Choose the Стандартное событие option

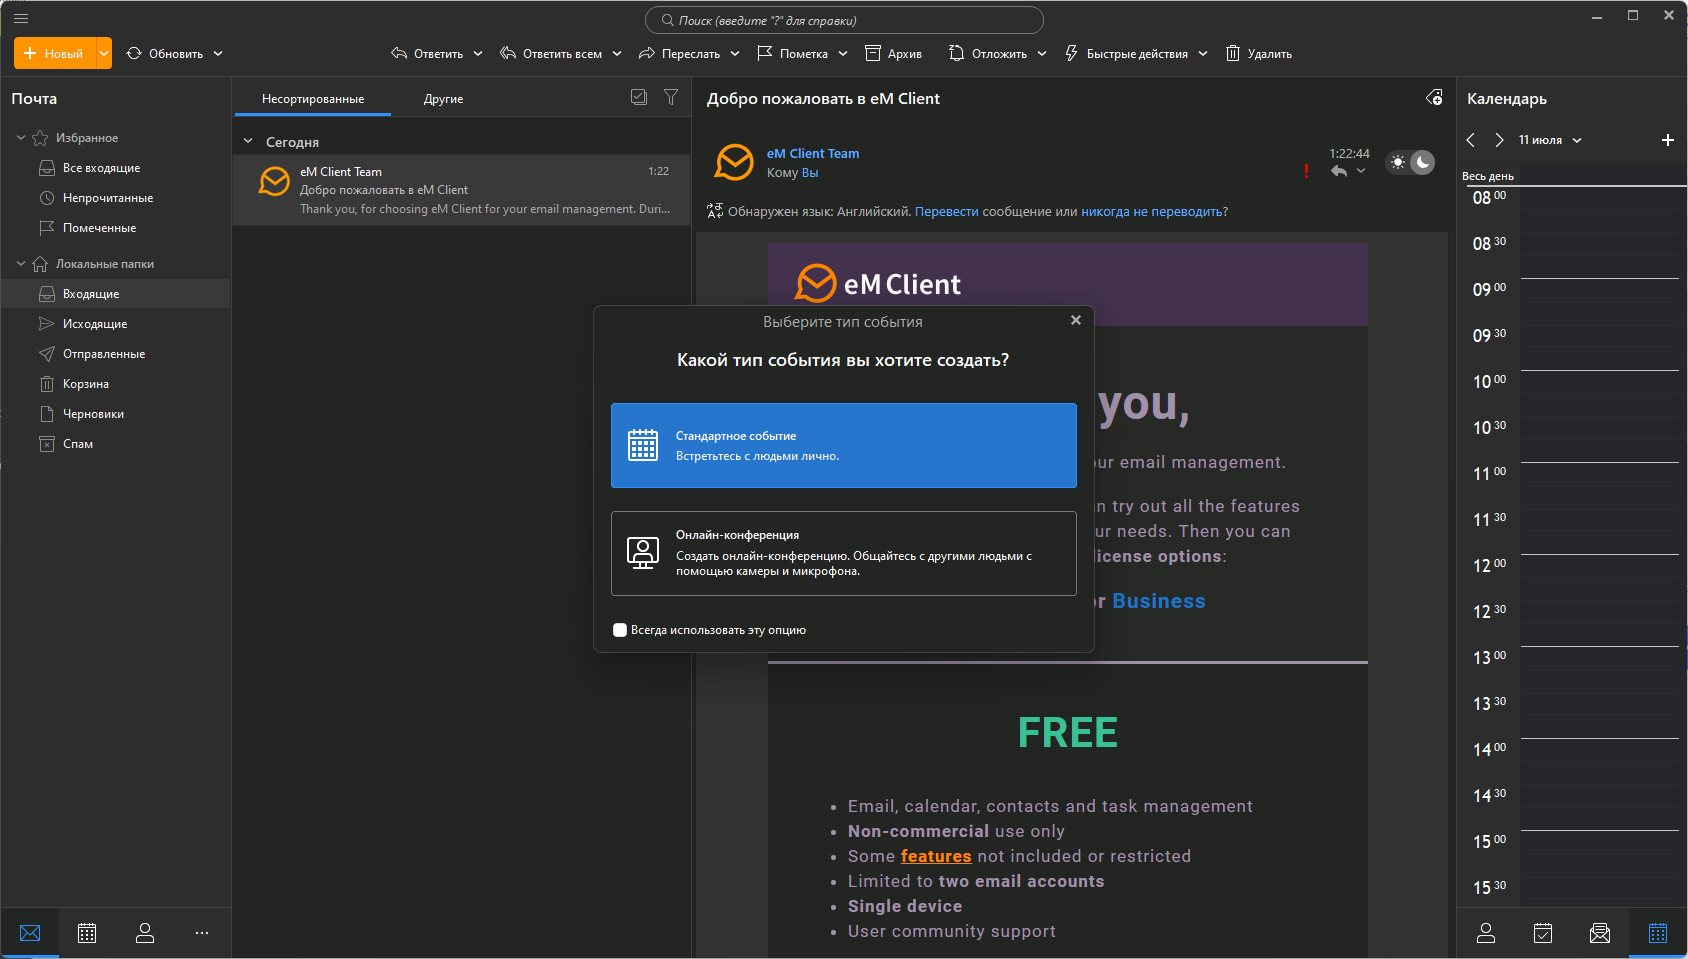pos(844,446)
